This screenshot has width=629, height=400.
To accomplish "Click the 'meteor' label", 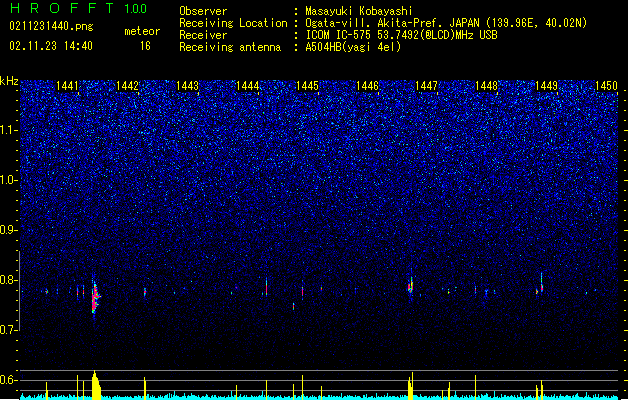I will pos(142,31).
